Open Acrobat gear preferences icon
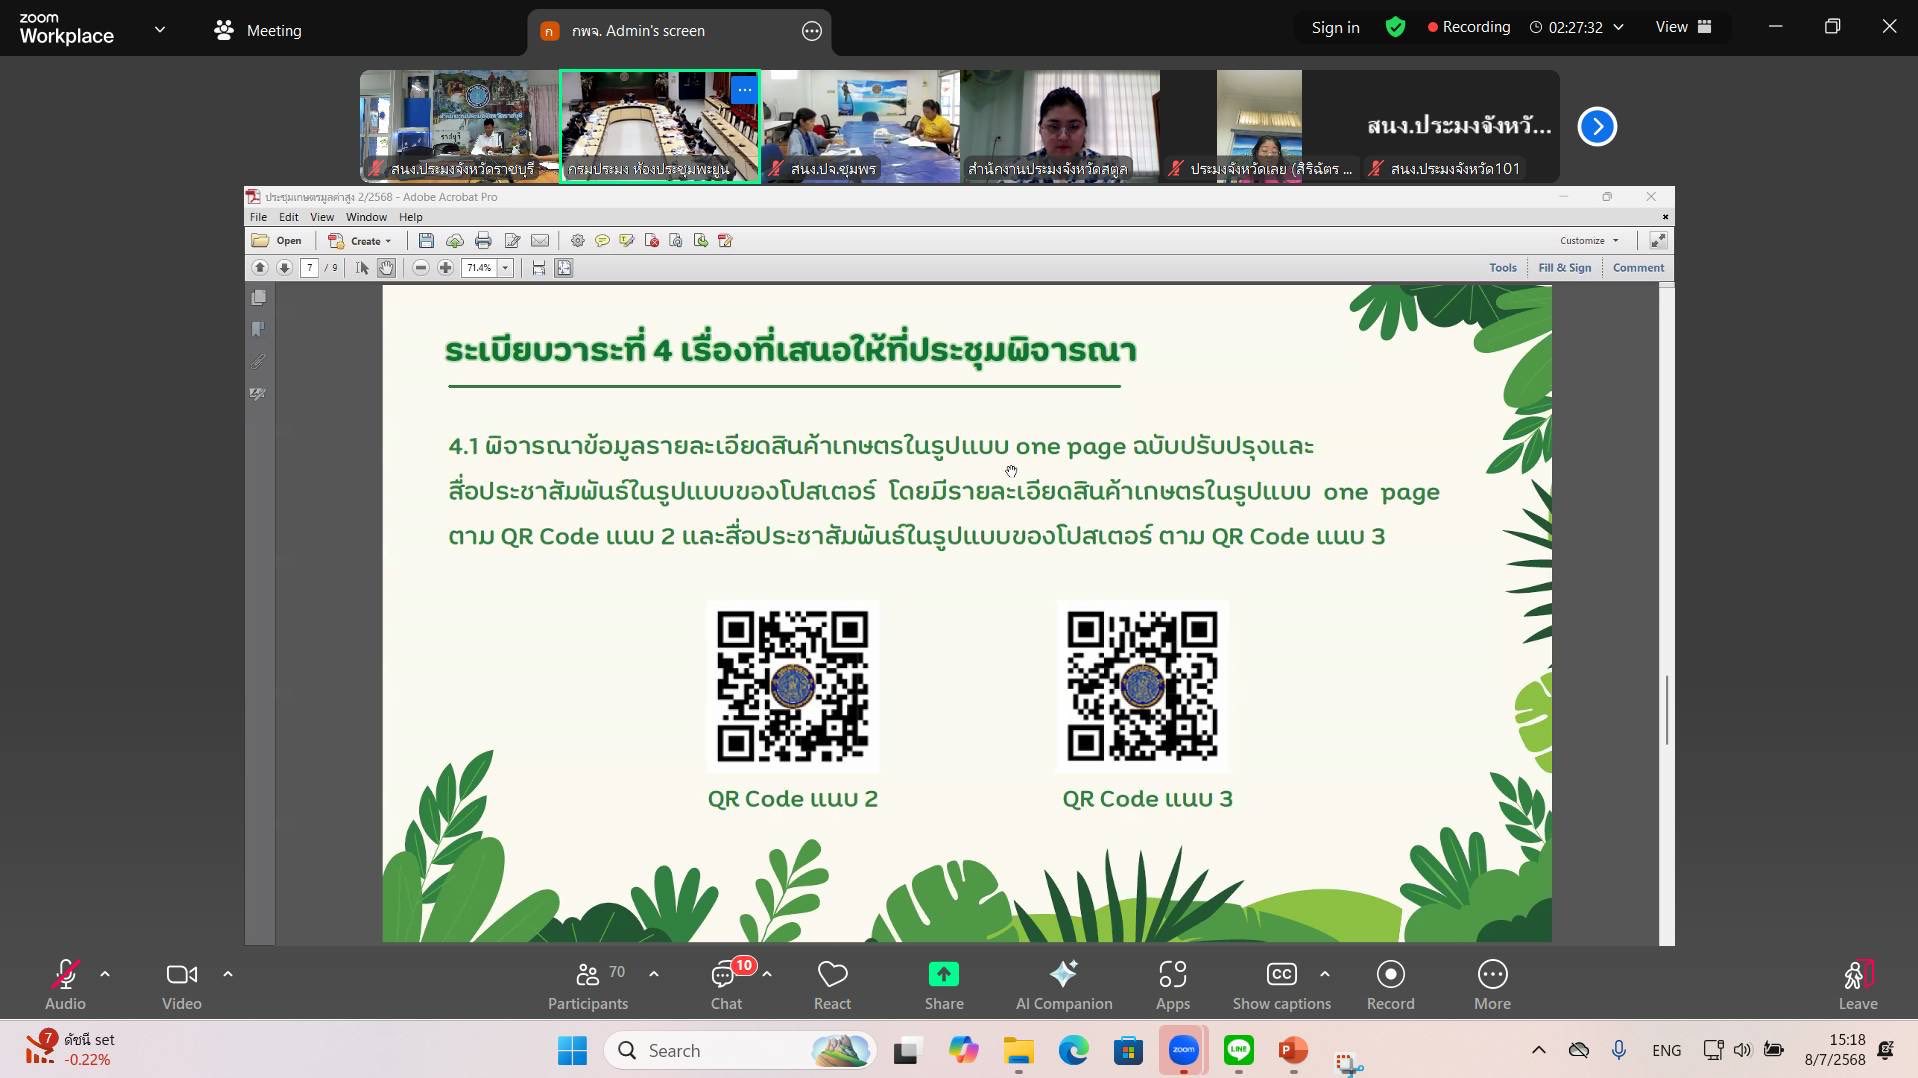The image size is (1918, 1078). coord(577,241)
